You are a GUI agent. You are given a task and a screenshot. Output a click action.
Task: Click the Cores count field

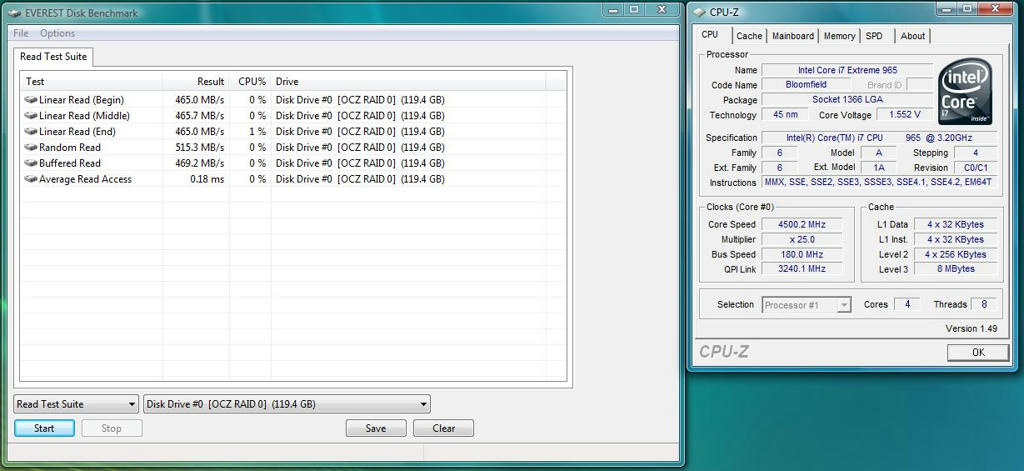(907, 304)
